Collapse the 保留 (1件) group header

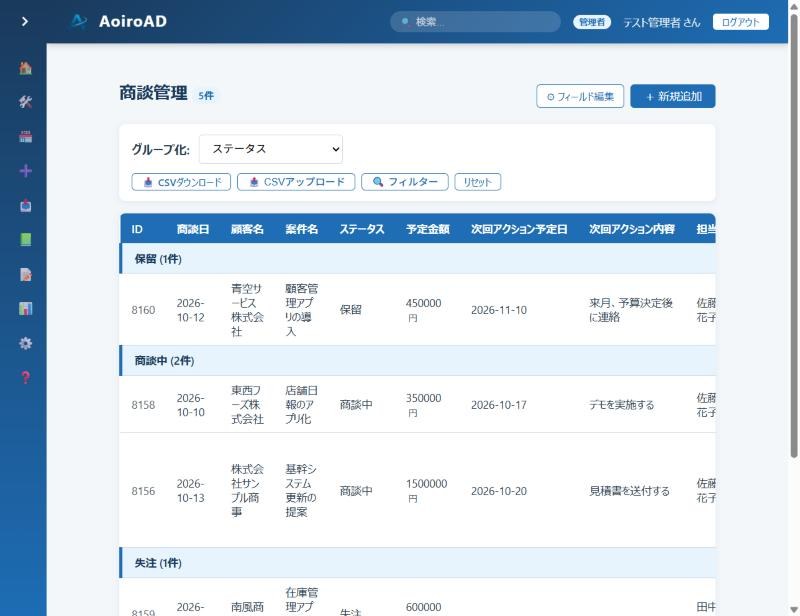417,259
